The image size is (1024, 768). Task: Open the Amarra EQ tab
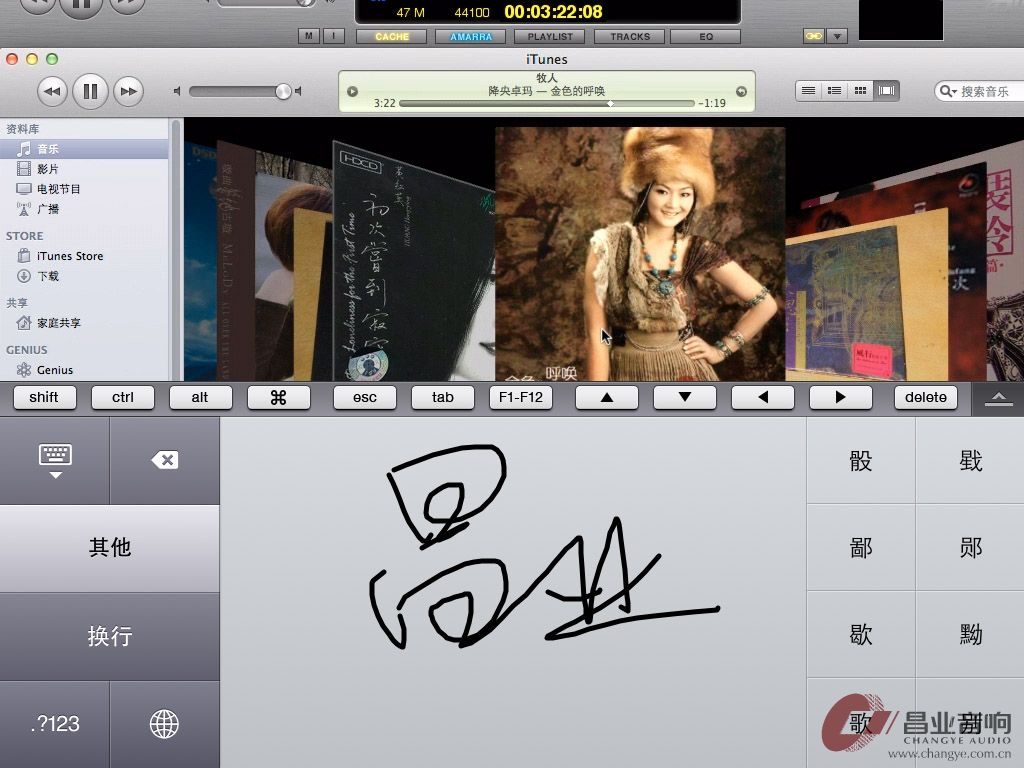(706, 37)
